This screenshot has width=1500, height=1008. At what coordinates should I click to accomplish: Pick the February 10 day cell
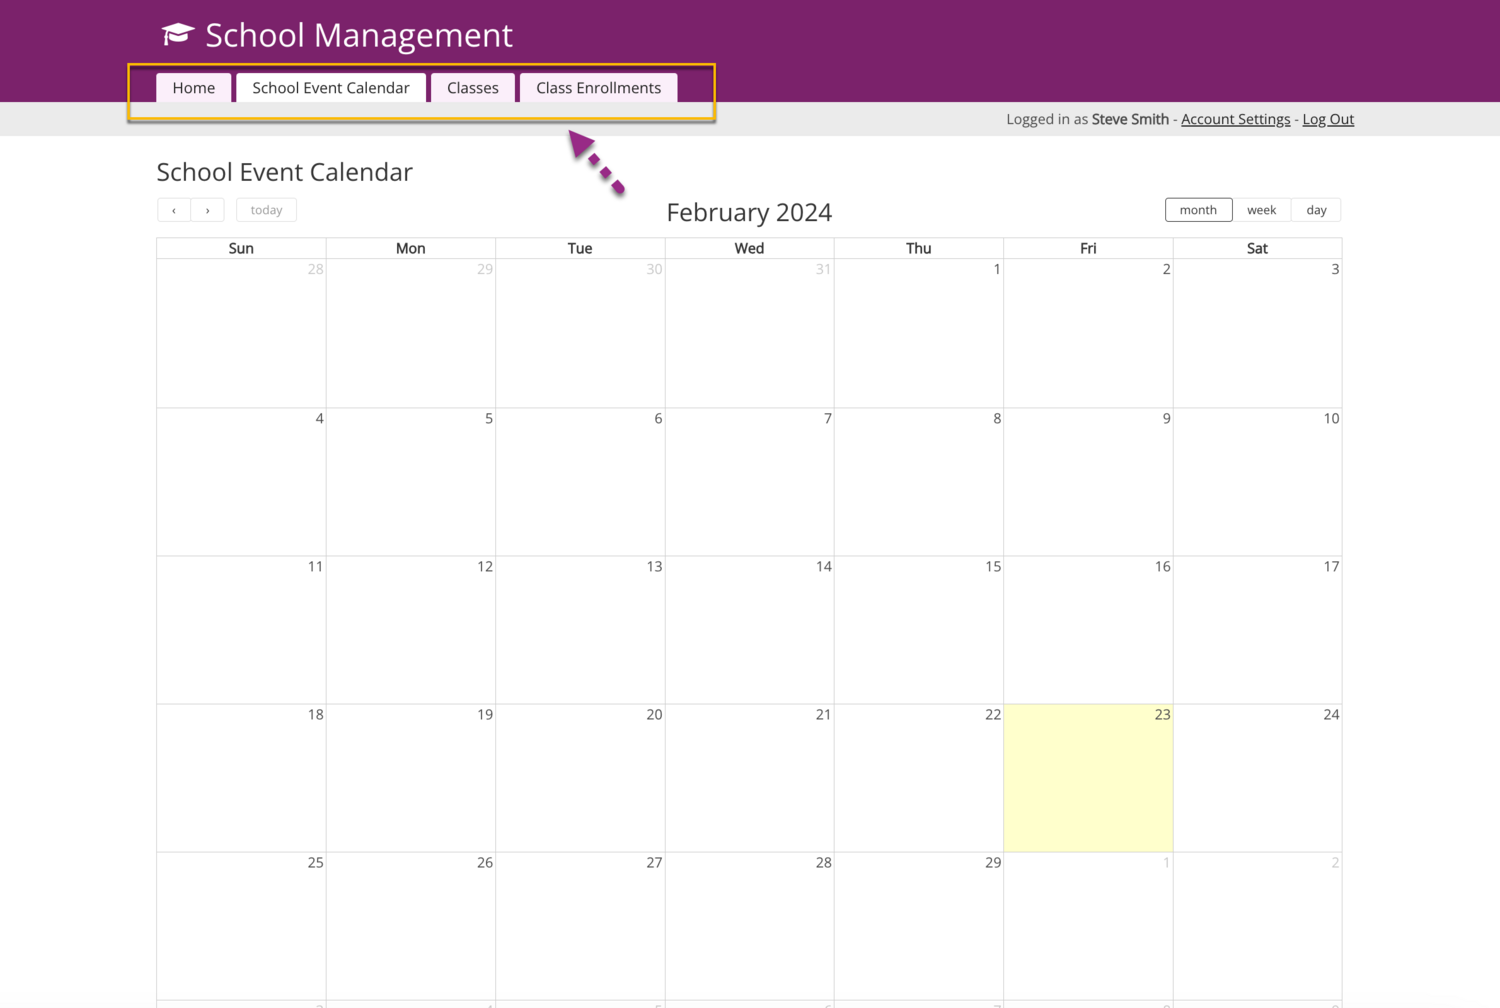coord(1257,482)
